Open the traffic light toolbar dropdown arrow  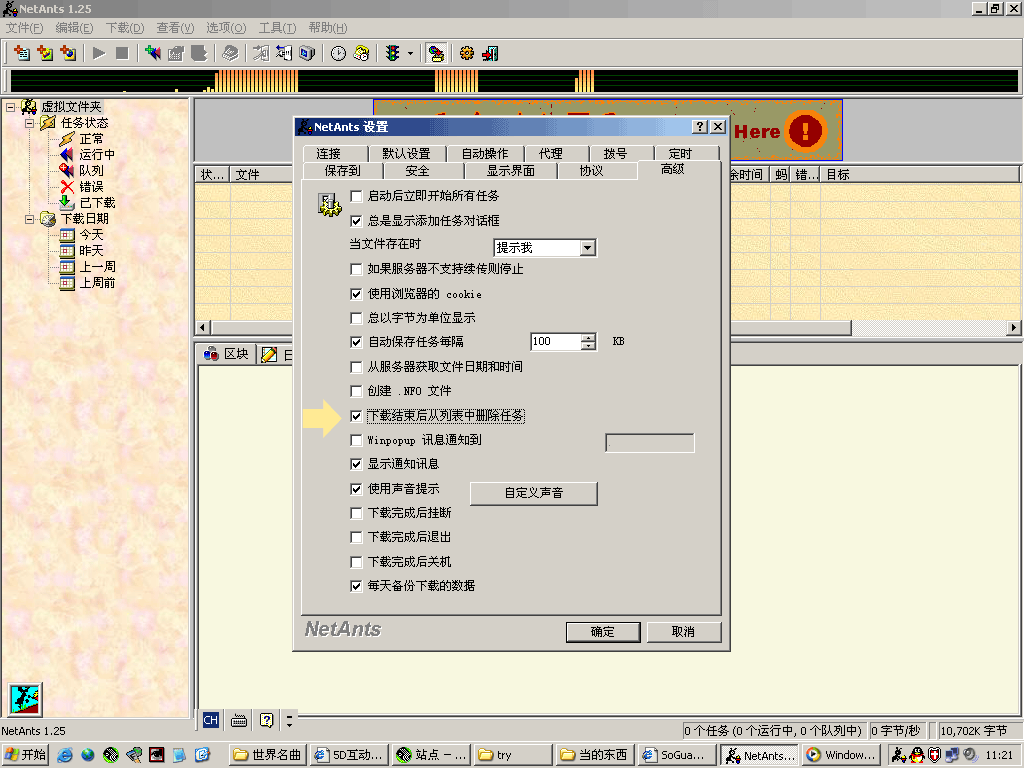tap(410, 54)
